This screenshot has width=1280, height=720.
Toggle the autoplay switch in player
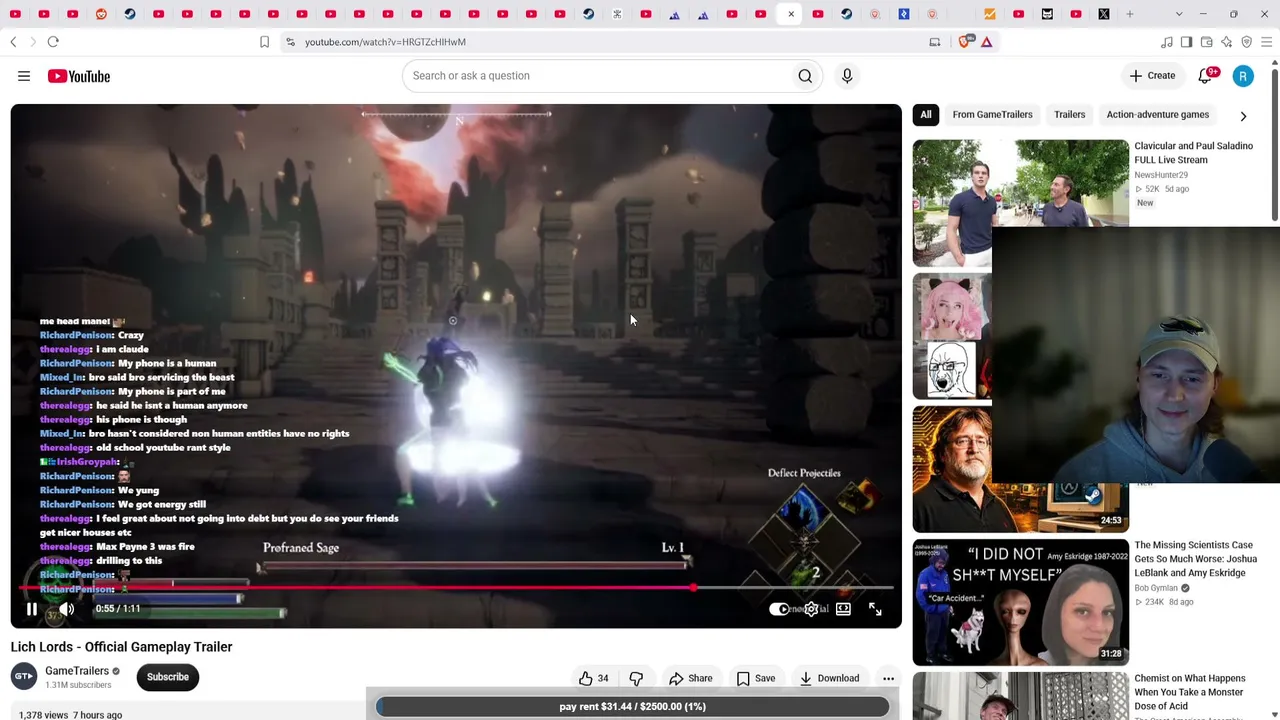coord(780,609)
